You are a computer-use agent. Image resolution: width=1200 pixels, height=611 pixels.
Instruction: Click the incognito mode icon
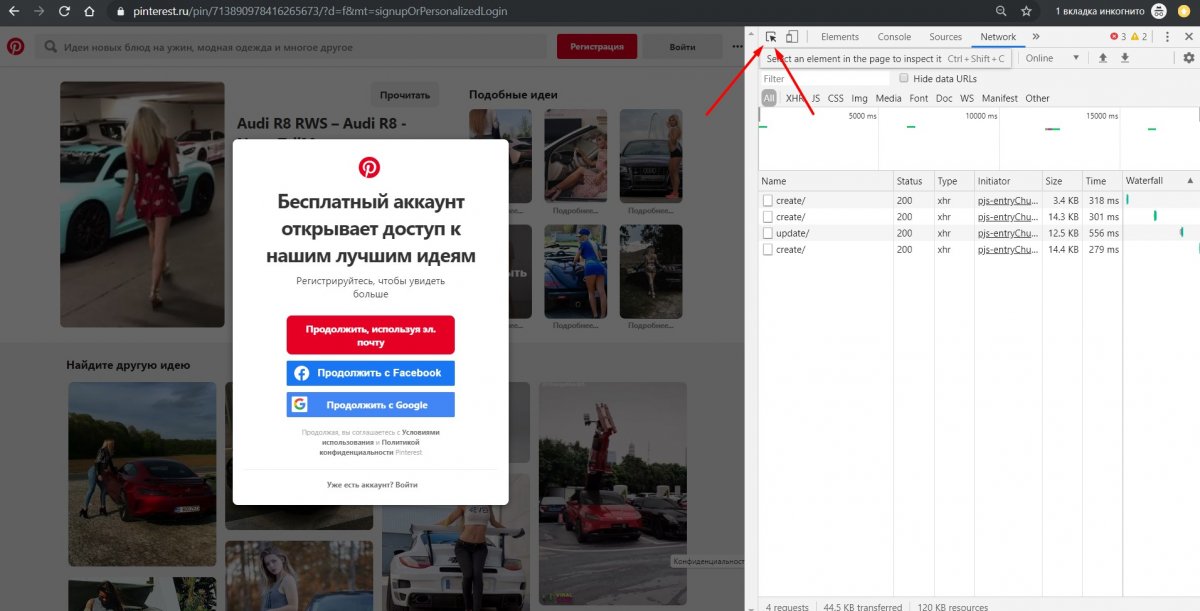1158,12
